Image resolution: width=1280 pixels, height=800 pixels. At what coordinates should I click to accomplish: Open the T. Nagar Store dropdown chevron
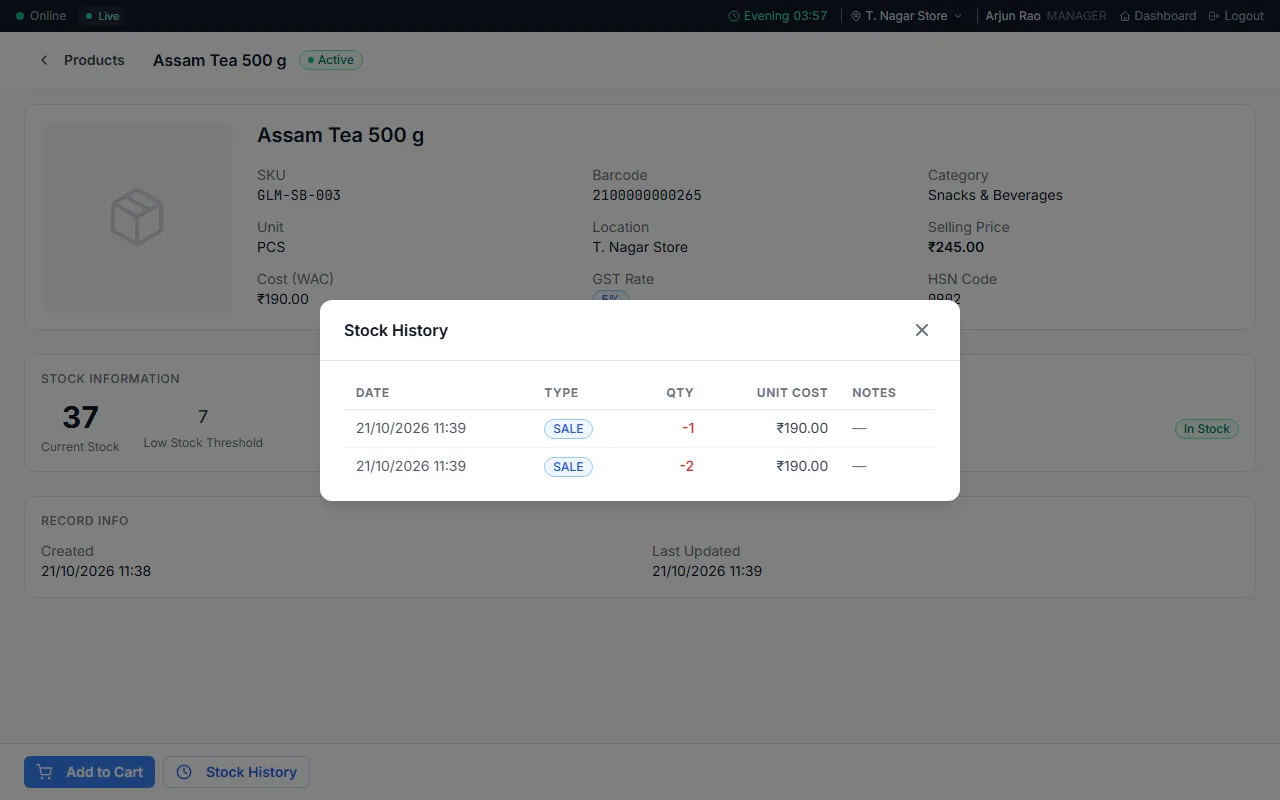click(x=958, y=16)
